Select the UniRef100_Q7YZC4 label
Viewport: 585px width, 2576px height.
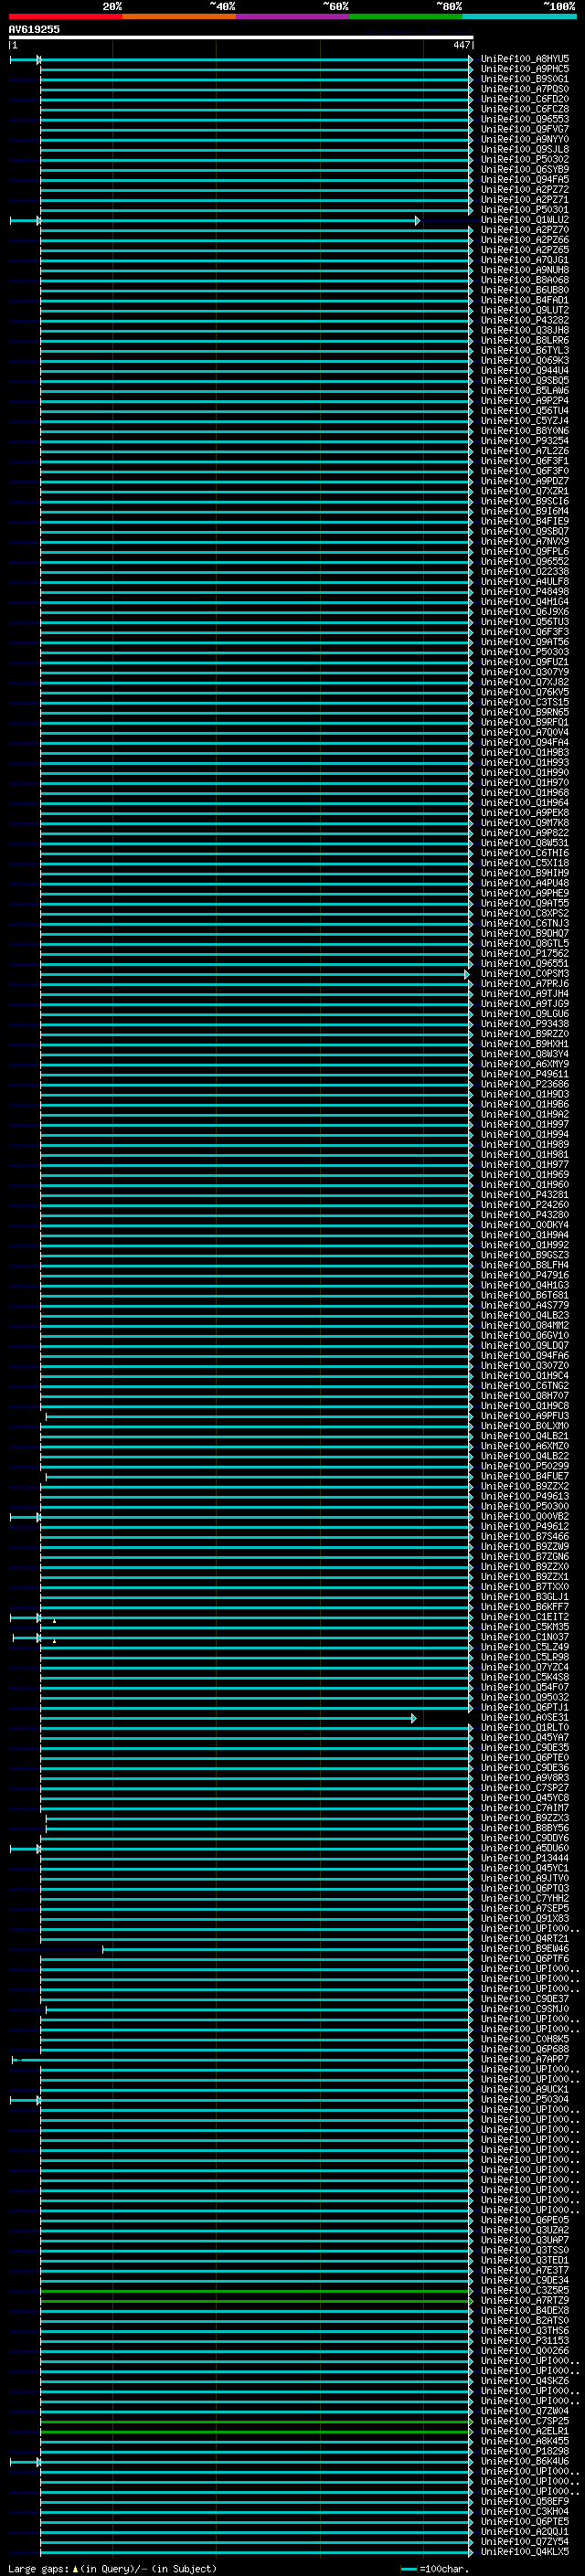[524, 1668]
